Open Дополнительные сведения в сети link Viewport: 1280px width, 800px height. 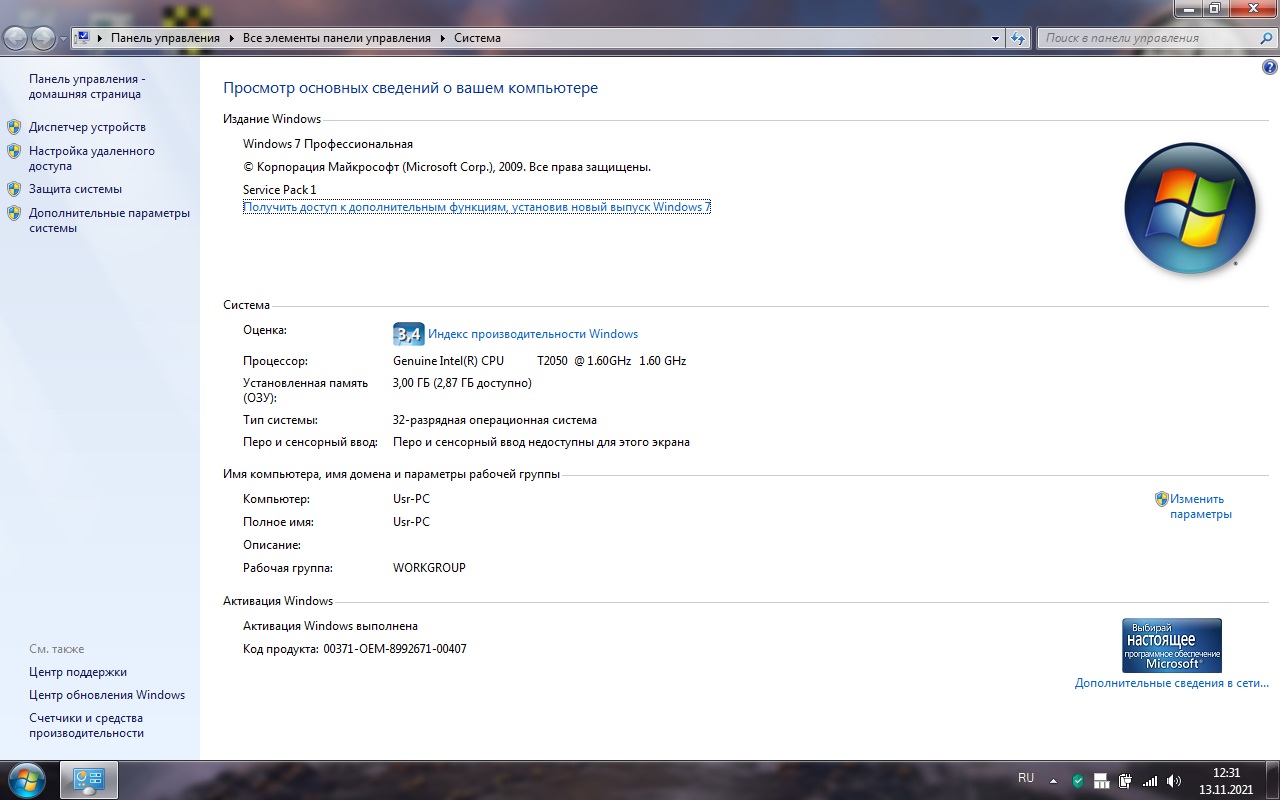tap(1171, 683)
